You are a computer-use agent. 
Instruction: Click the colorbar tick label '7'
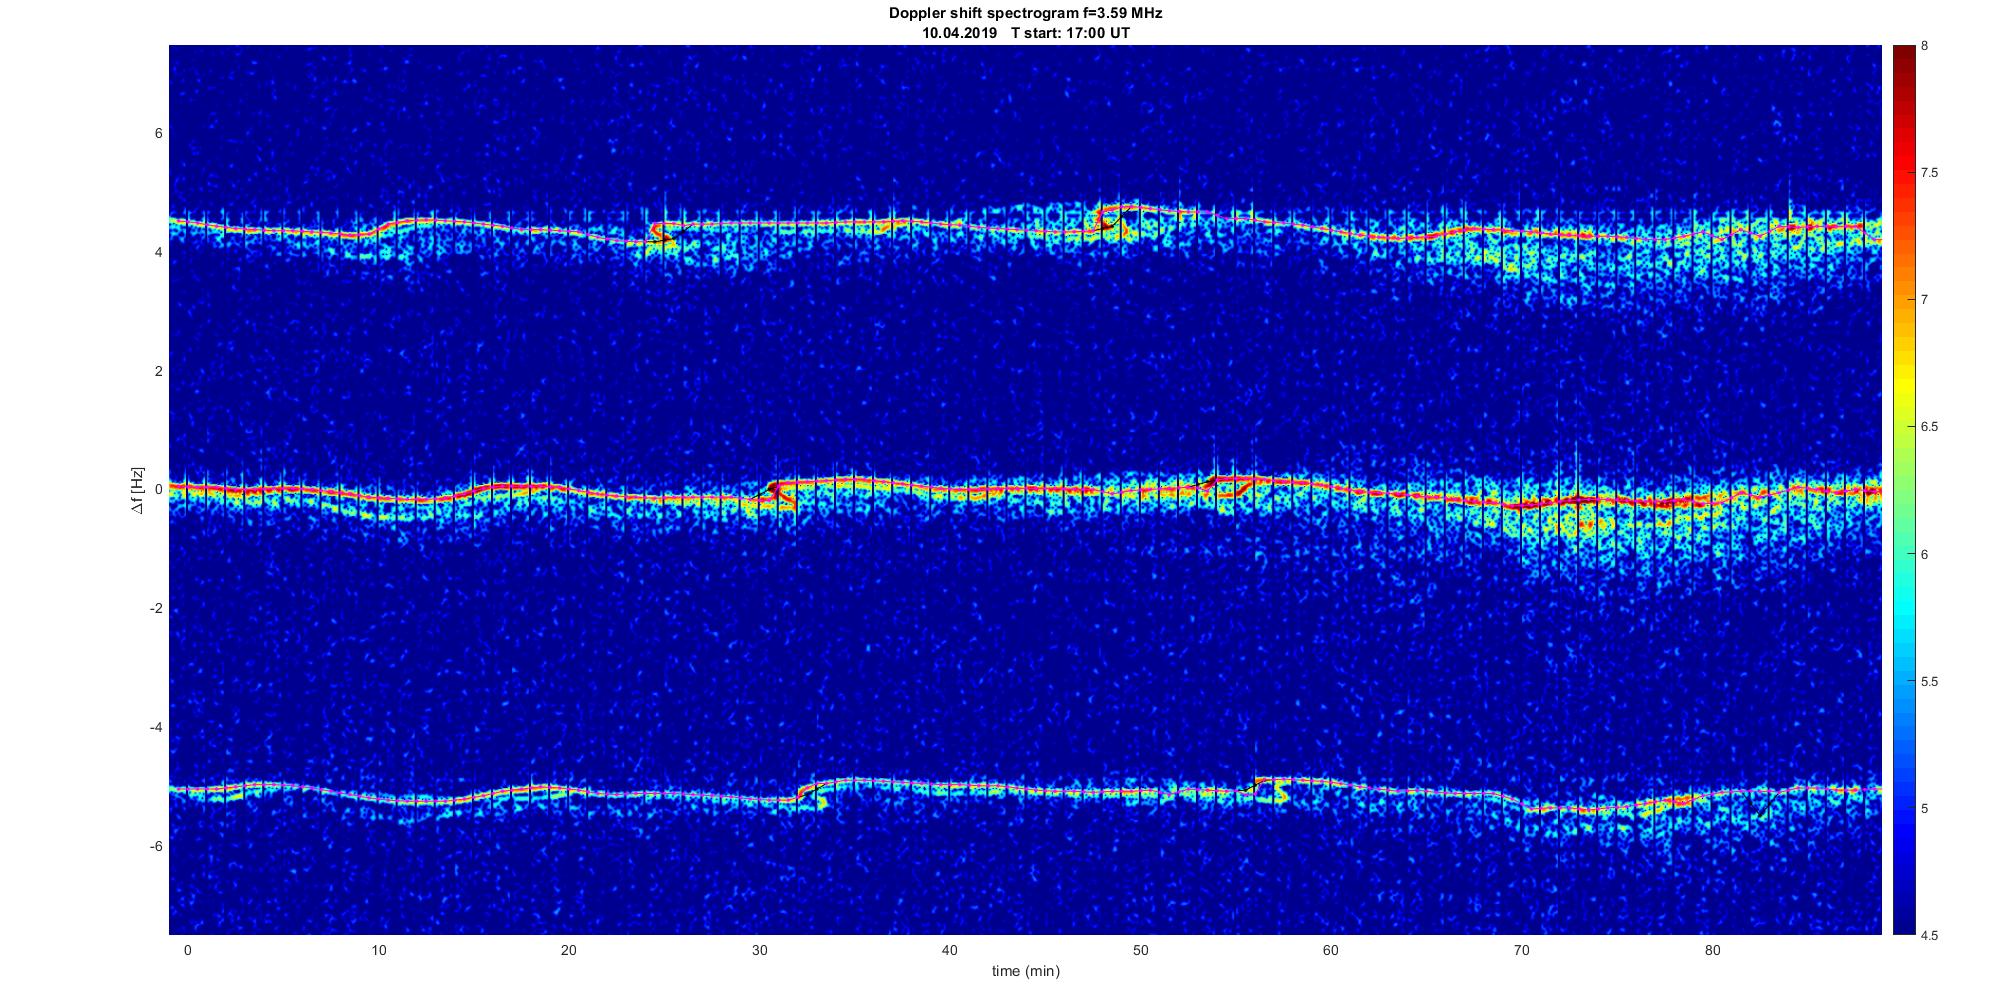[x=1925, y=300]
